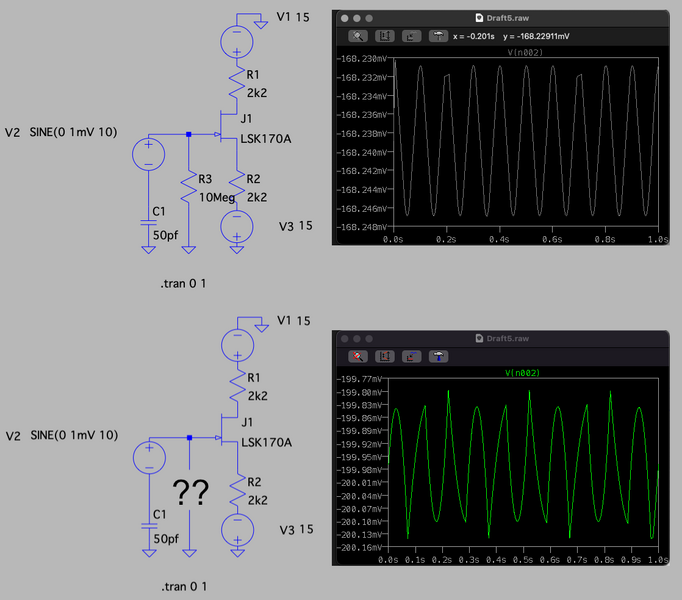Open the hammer control panel in the green-trace window
Screen dimensions: 682x600
click(x=438, y=357)
